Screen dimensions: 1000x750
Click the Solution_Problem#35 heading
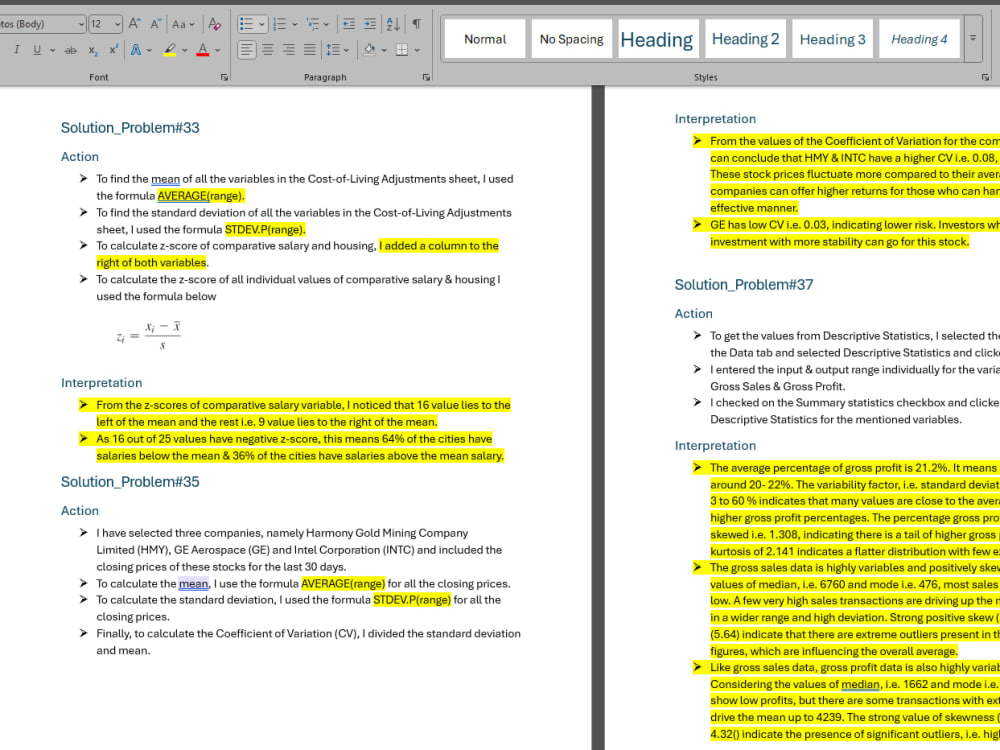130,482
